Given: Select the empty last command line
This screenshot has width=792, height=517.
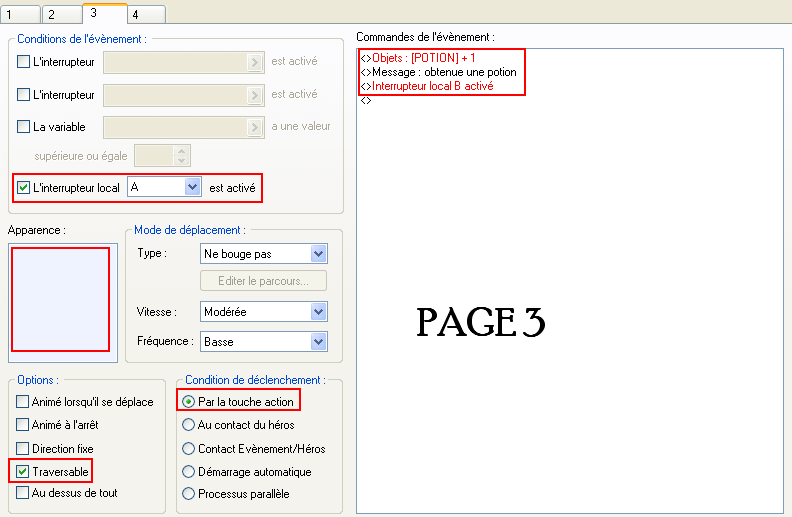Looking at the screenshot, I should (x=366, y=100).
